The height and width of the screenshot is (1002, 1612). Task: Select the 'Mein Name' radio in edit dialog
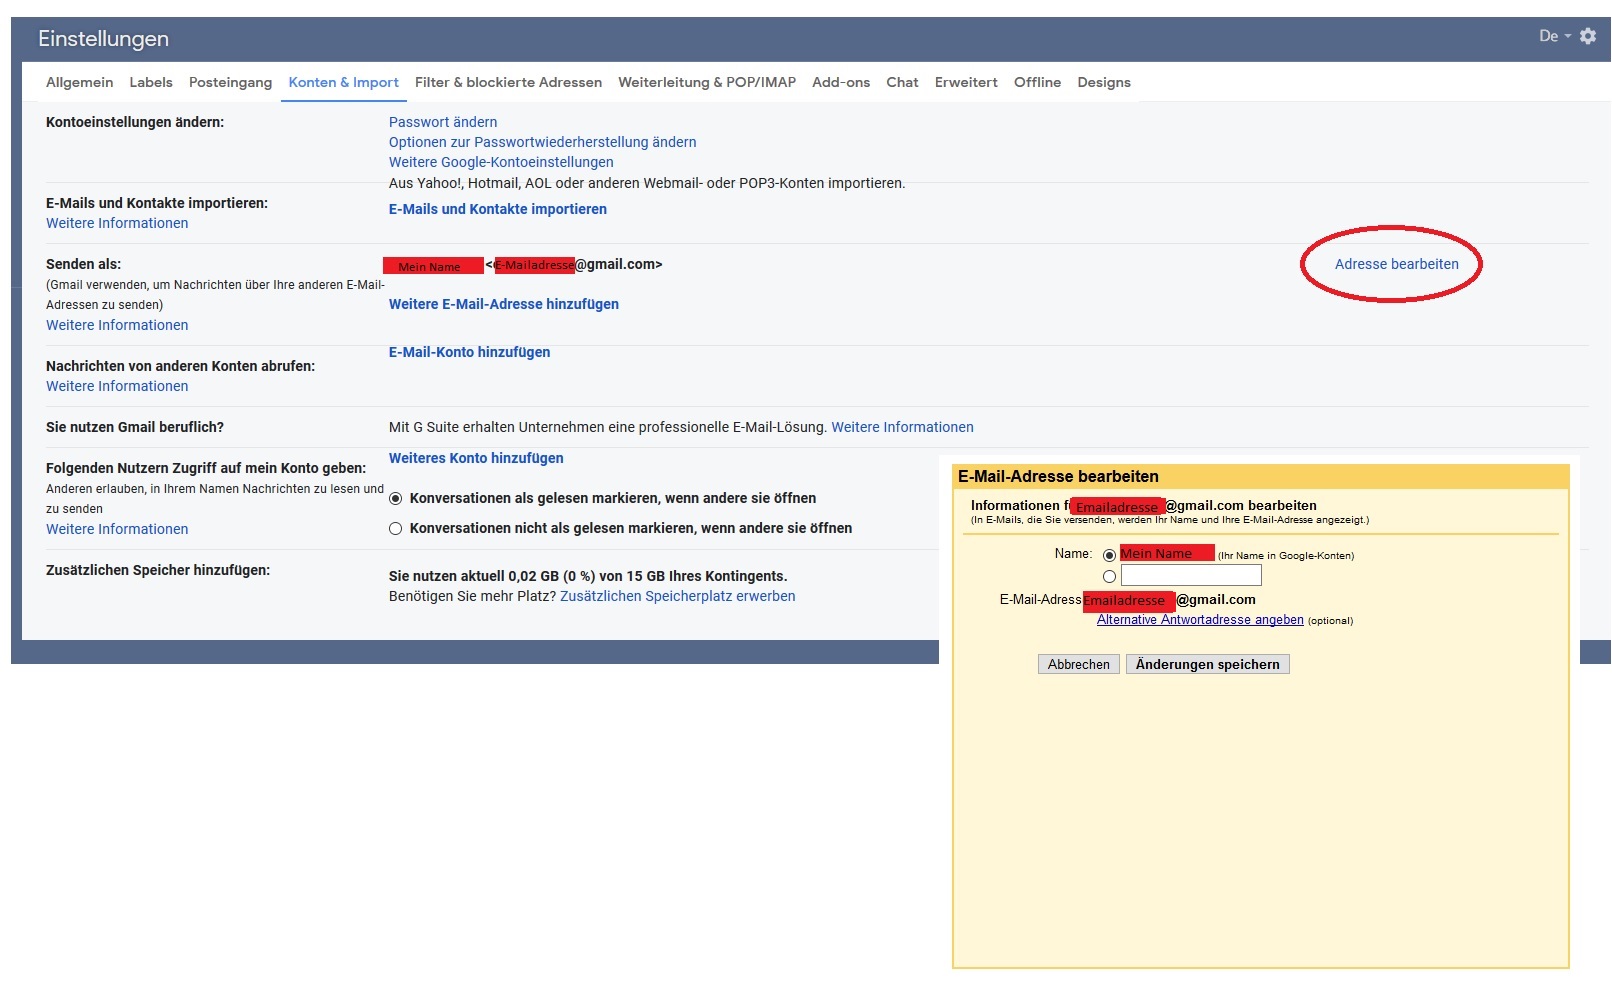pyautogui.click(x=1108, y=553)
